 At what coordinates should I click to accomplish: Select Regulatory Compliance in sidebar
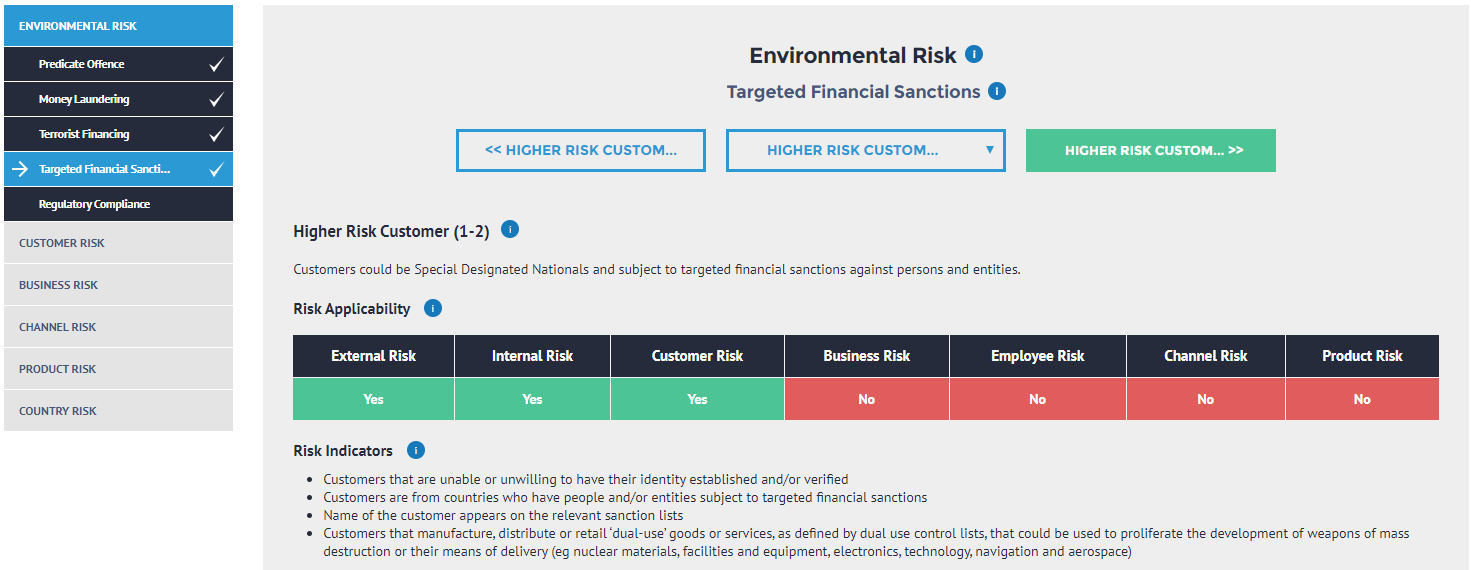tap(118, 204)
